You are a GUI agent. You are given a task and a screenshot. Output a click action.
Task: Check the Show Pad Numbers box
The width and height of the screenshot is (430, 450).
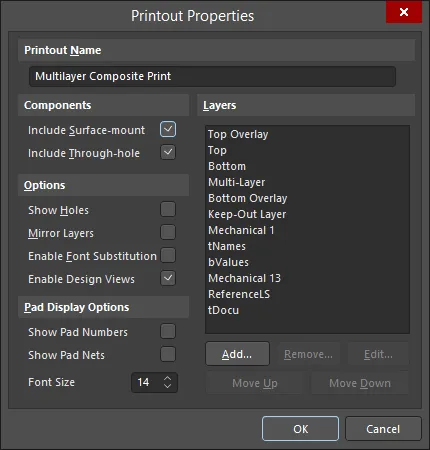pyautogui.click(x=168, y=331)
